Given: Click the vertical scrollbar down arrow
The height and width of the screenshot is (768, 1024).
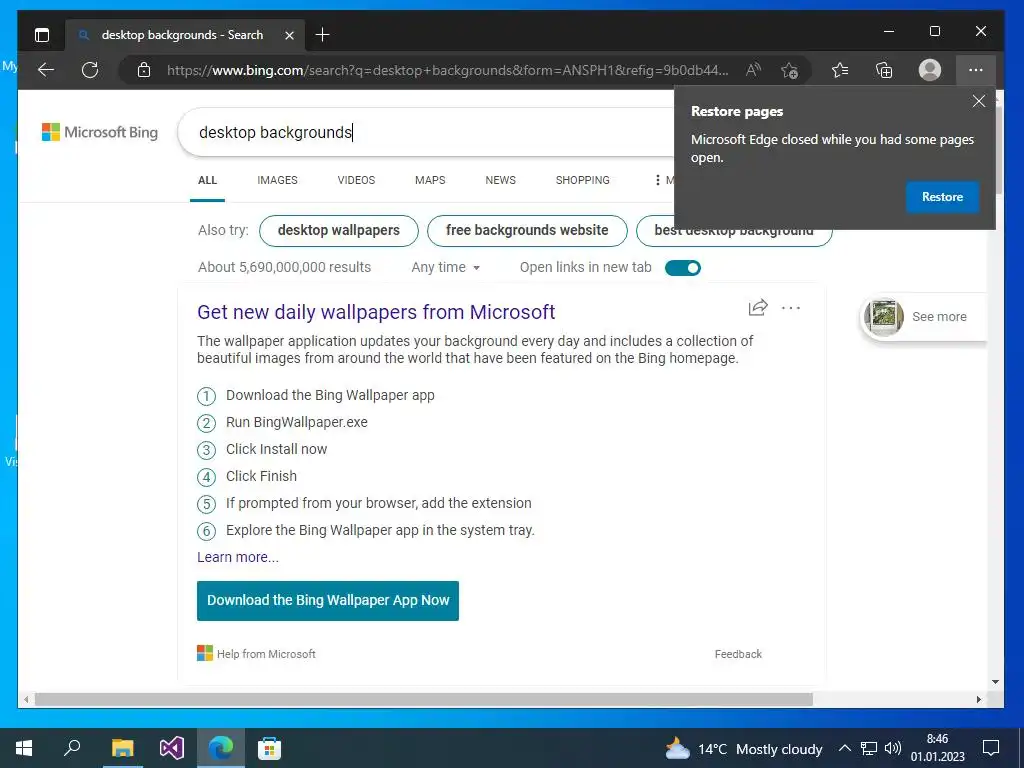Looking at the screenshot, I should [x=995, y=682].
